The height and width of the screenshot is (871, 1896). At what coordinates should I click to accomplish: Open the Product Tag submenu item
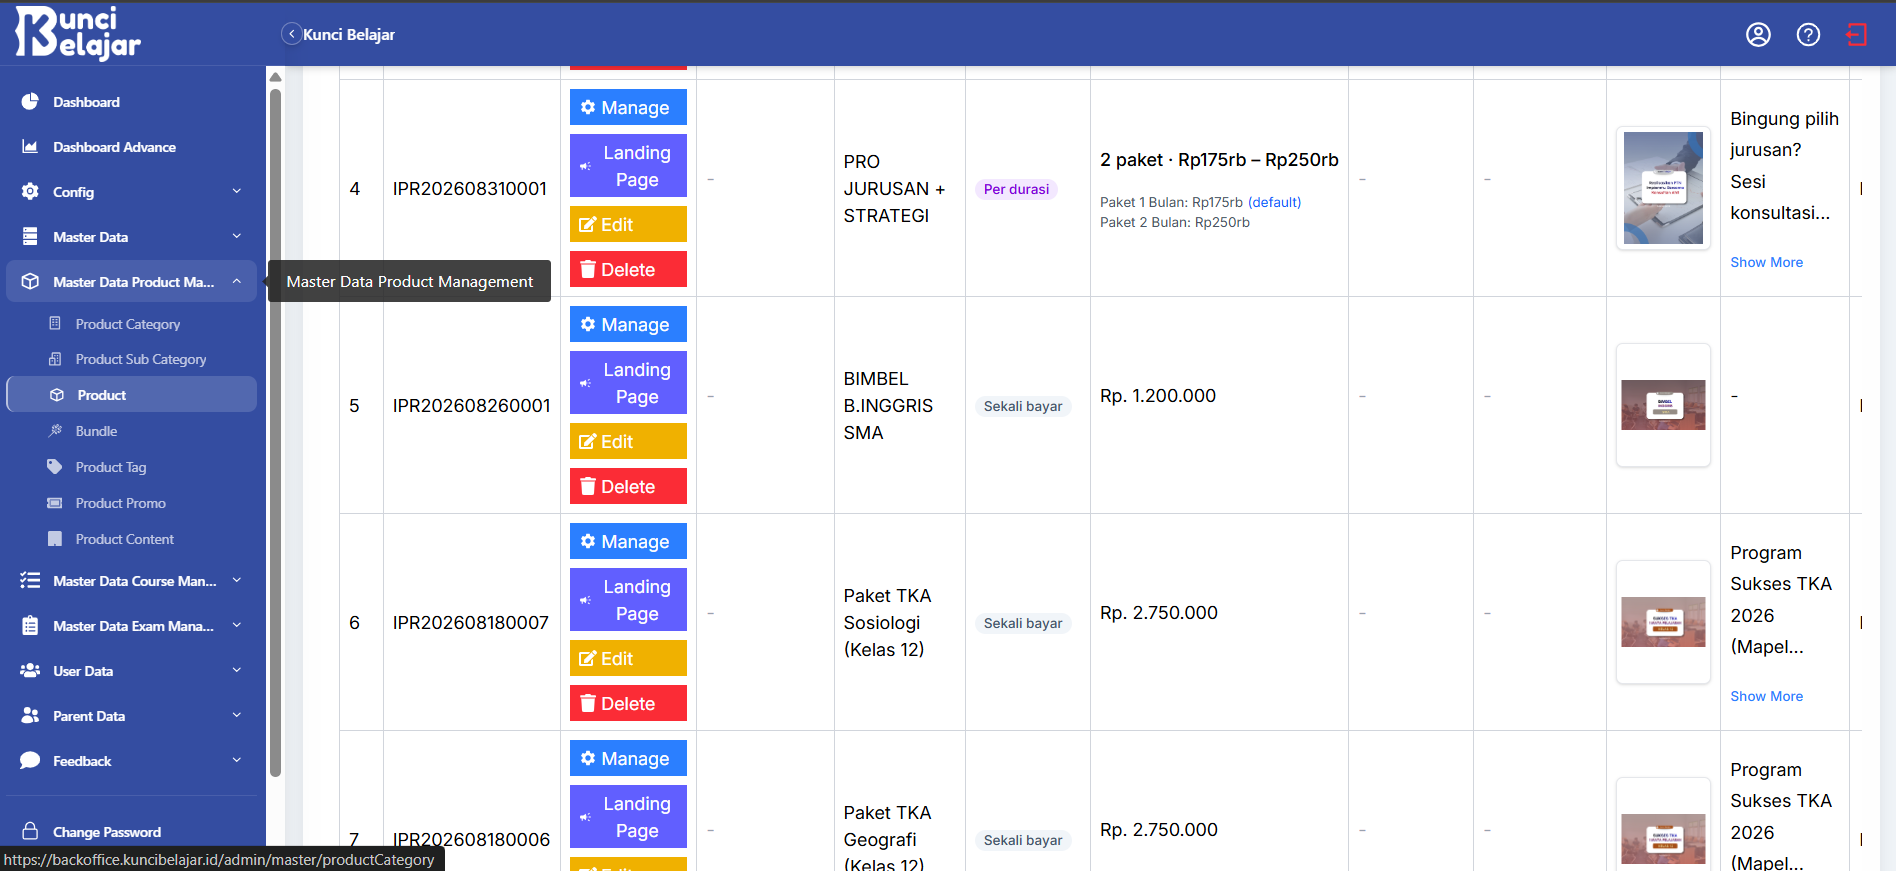click(131, 467)
